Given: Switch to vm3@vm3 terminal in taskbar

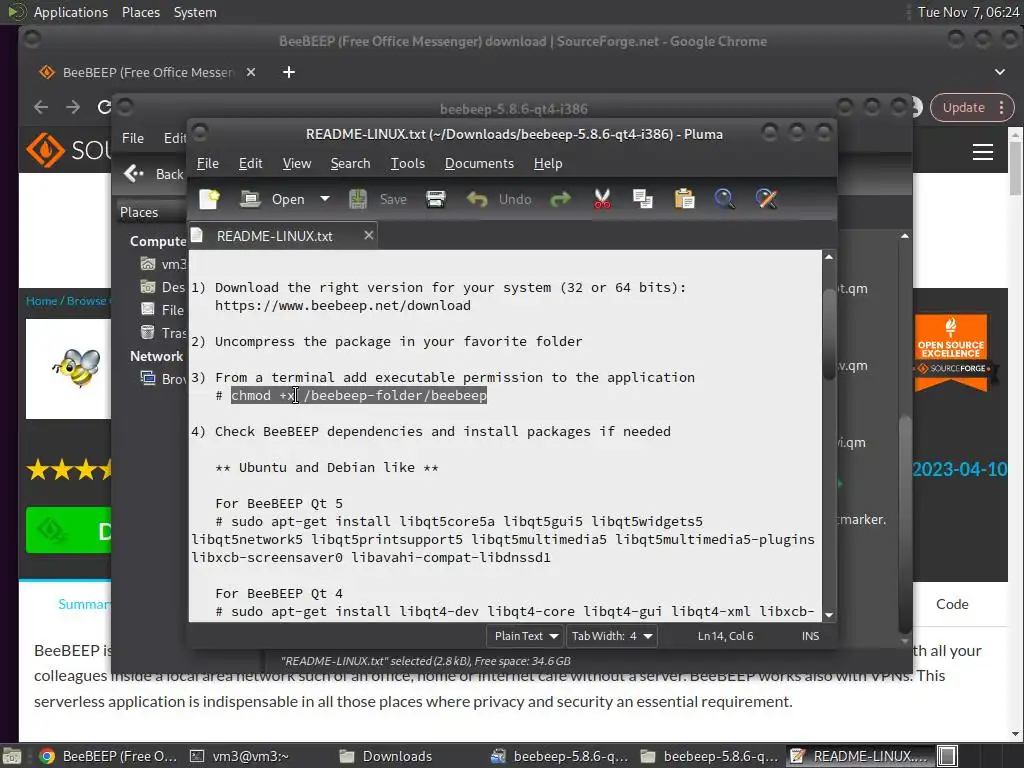Looking at the screenshot, I should click(239, 756).
